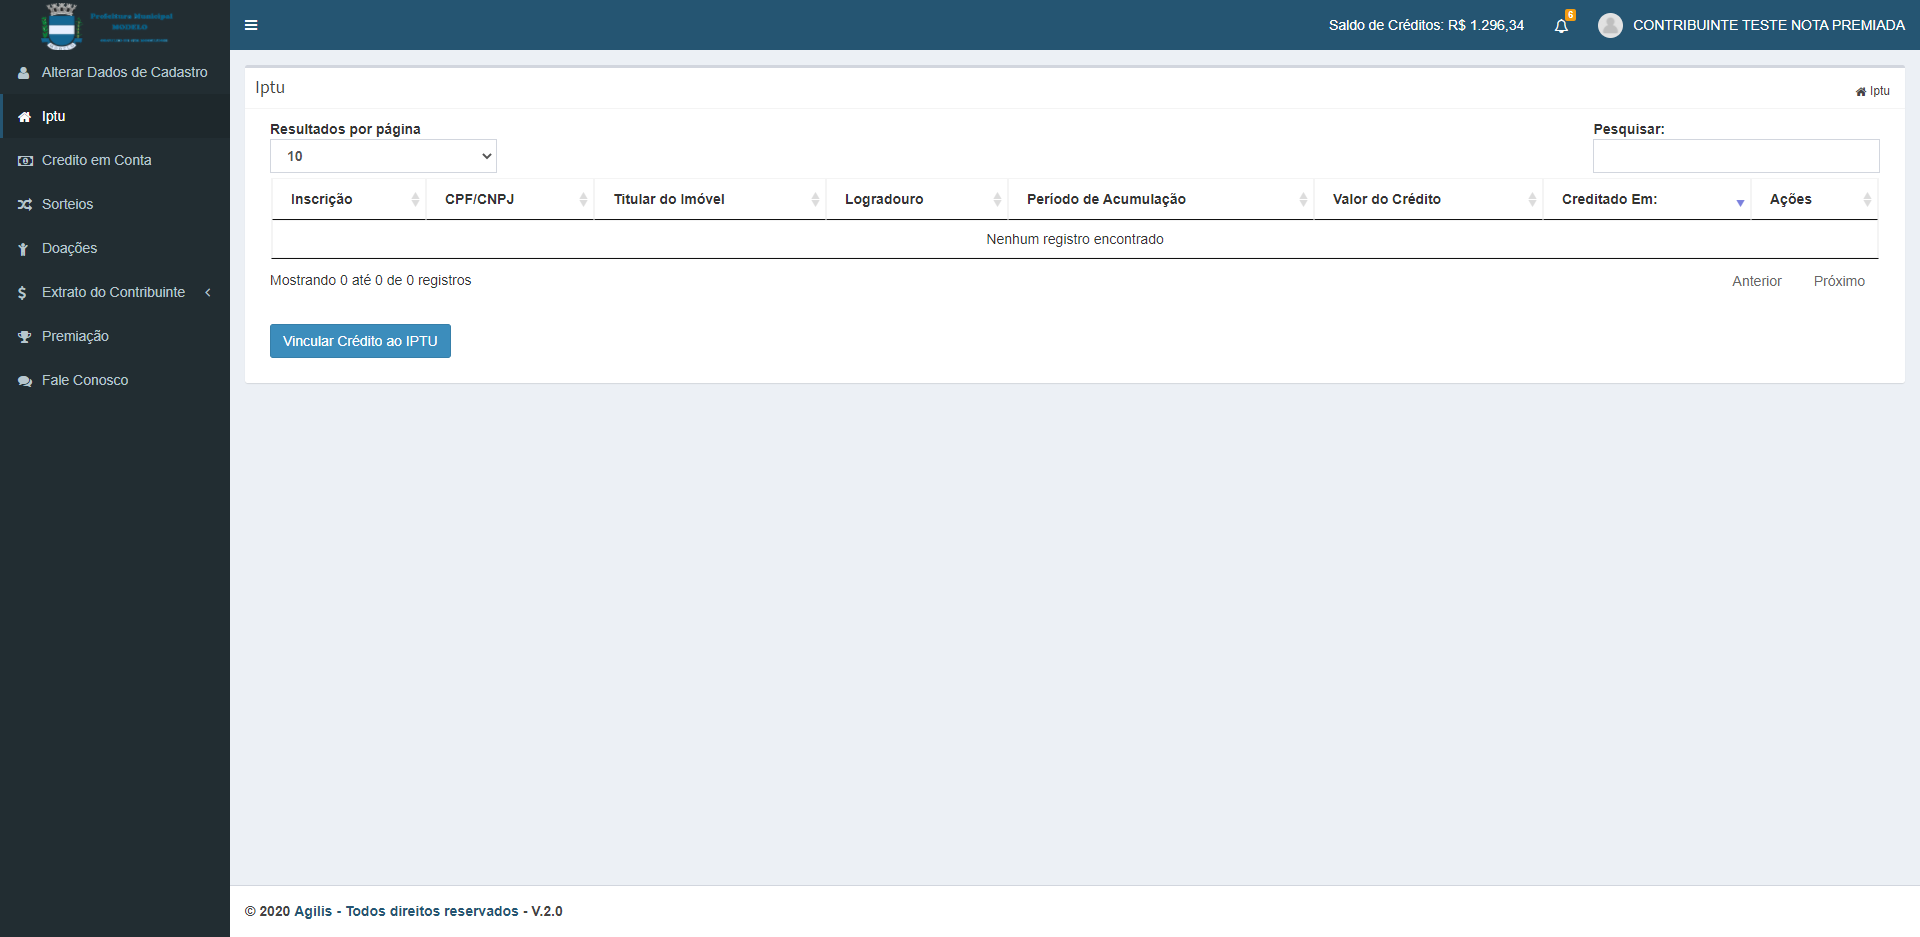Click the home icon in breadcrumb
The height and width of the screenshot is (937, 1920).
pos(1860,92)
